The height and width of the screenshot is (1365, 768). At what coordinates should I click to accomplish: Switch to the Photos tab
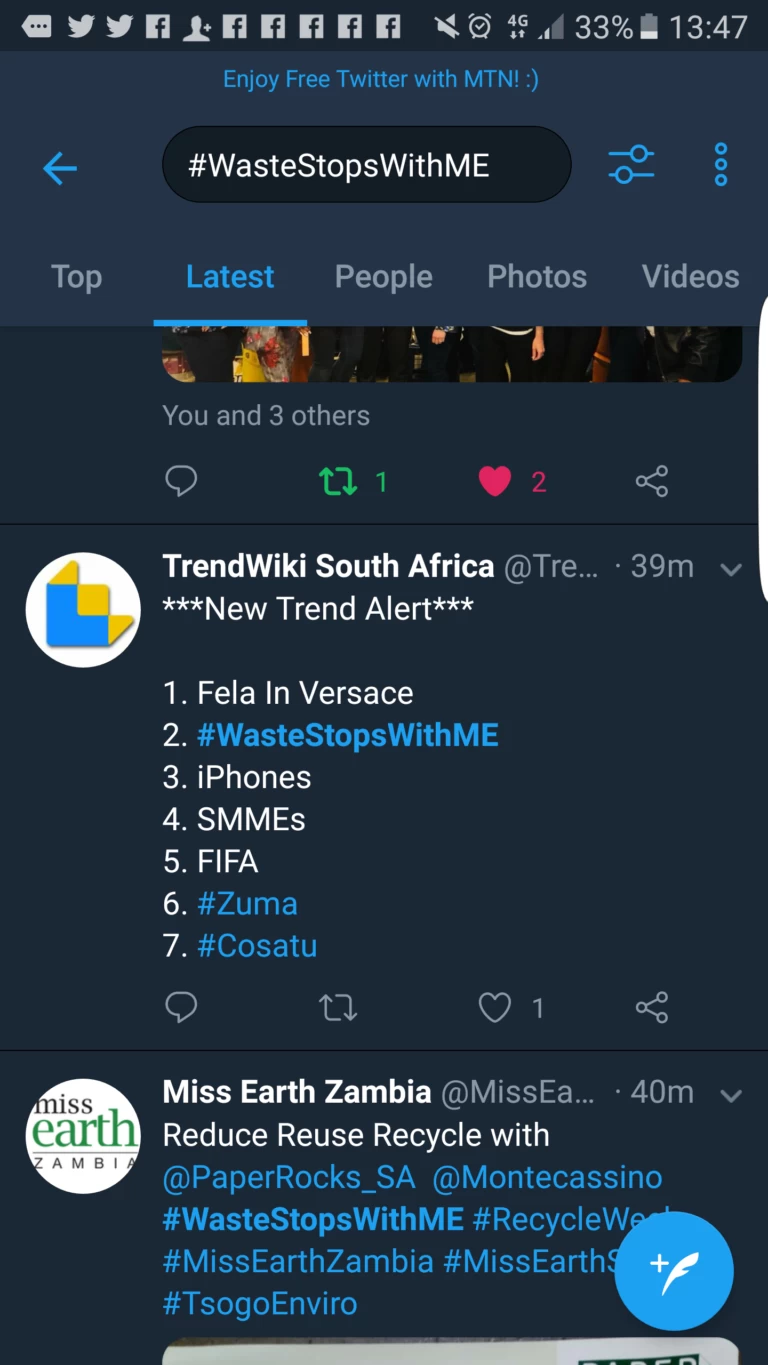[537, 277]
